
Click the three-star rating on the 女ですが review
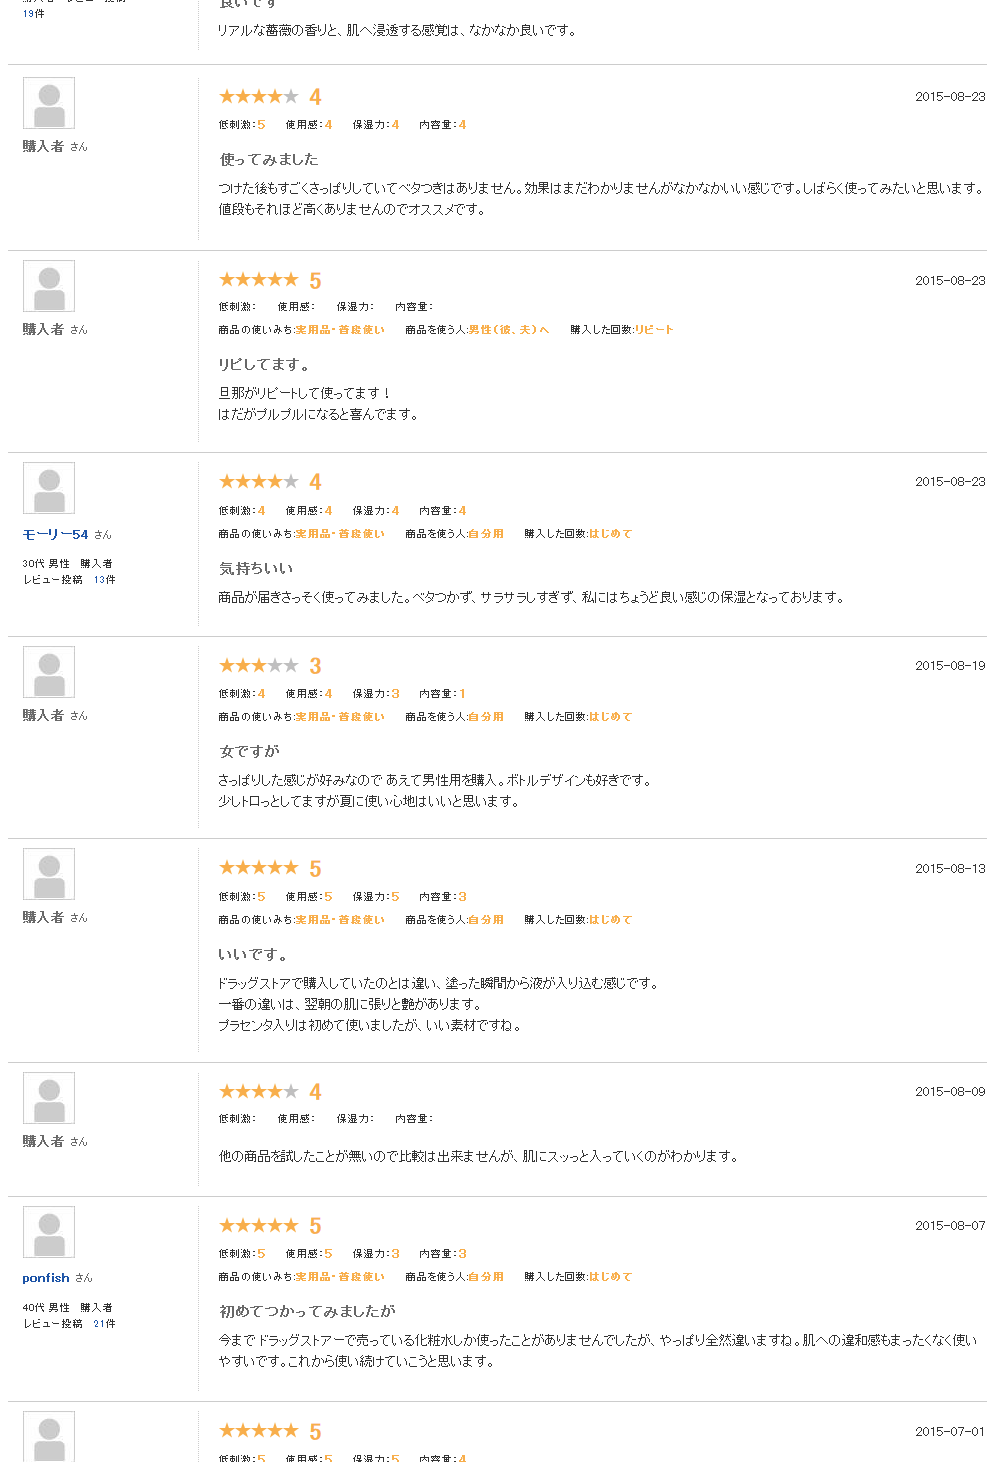[x=259, y=665]
